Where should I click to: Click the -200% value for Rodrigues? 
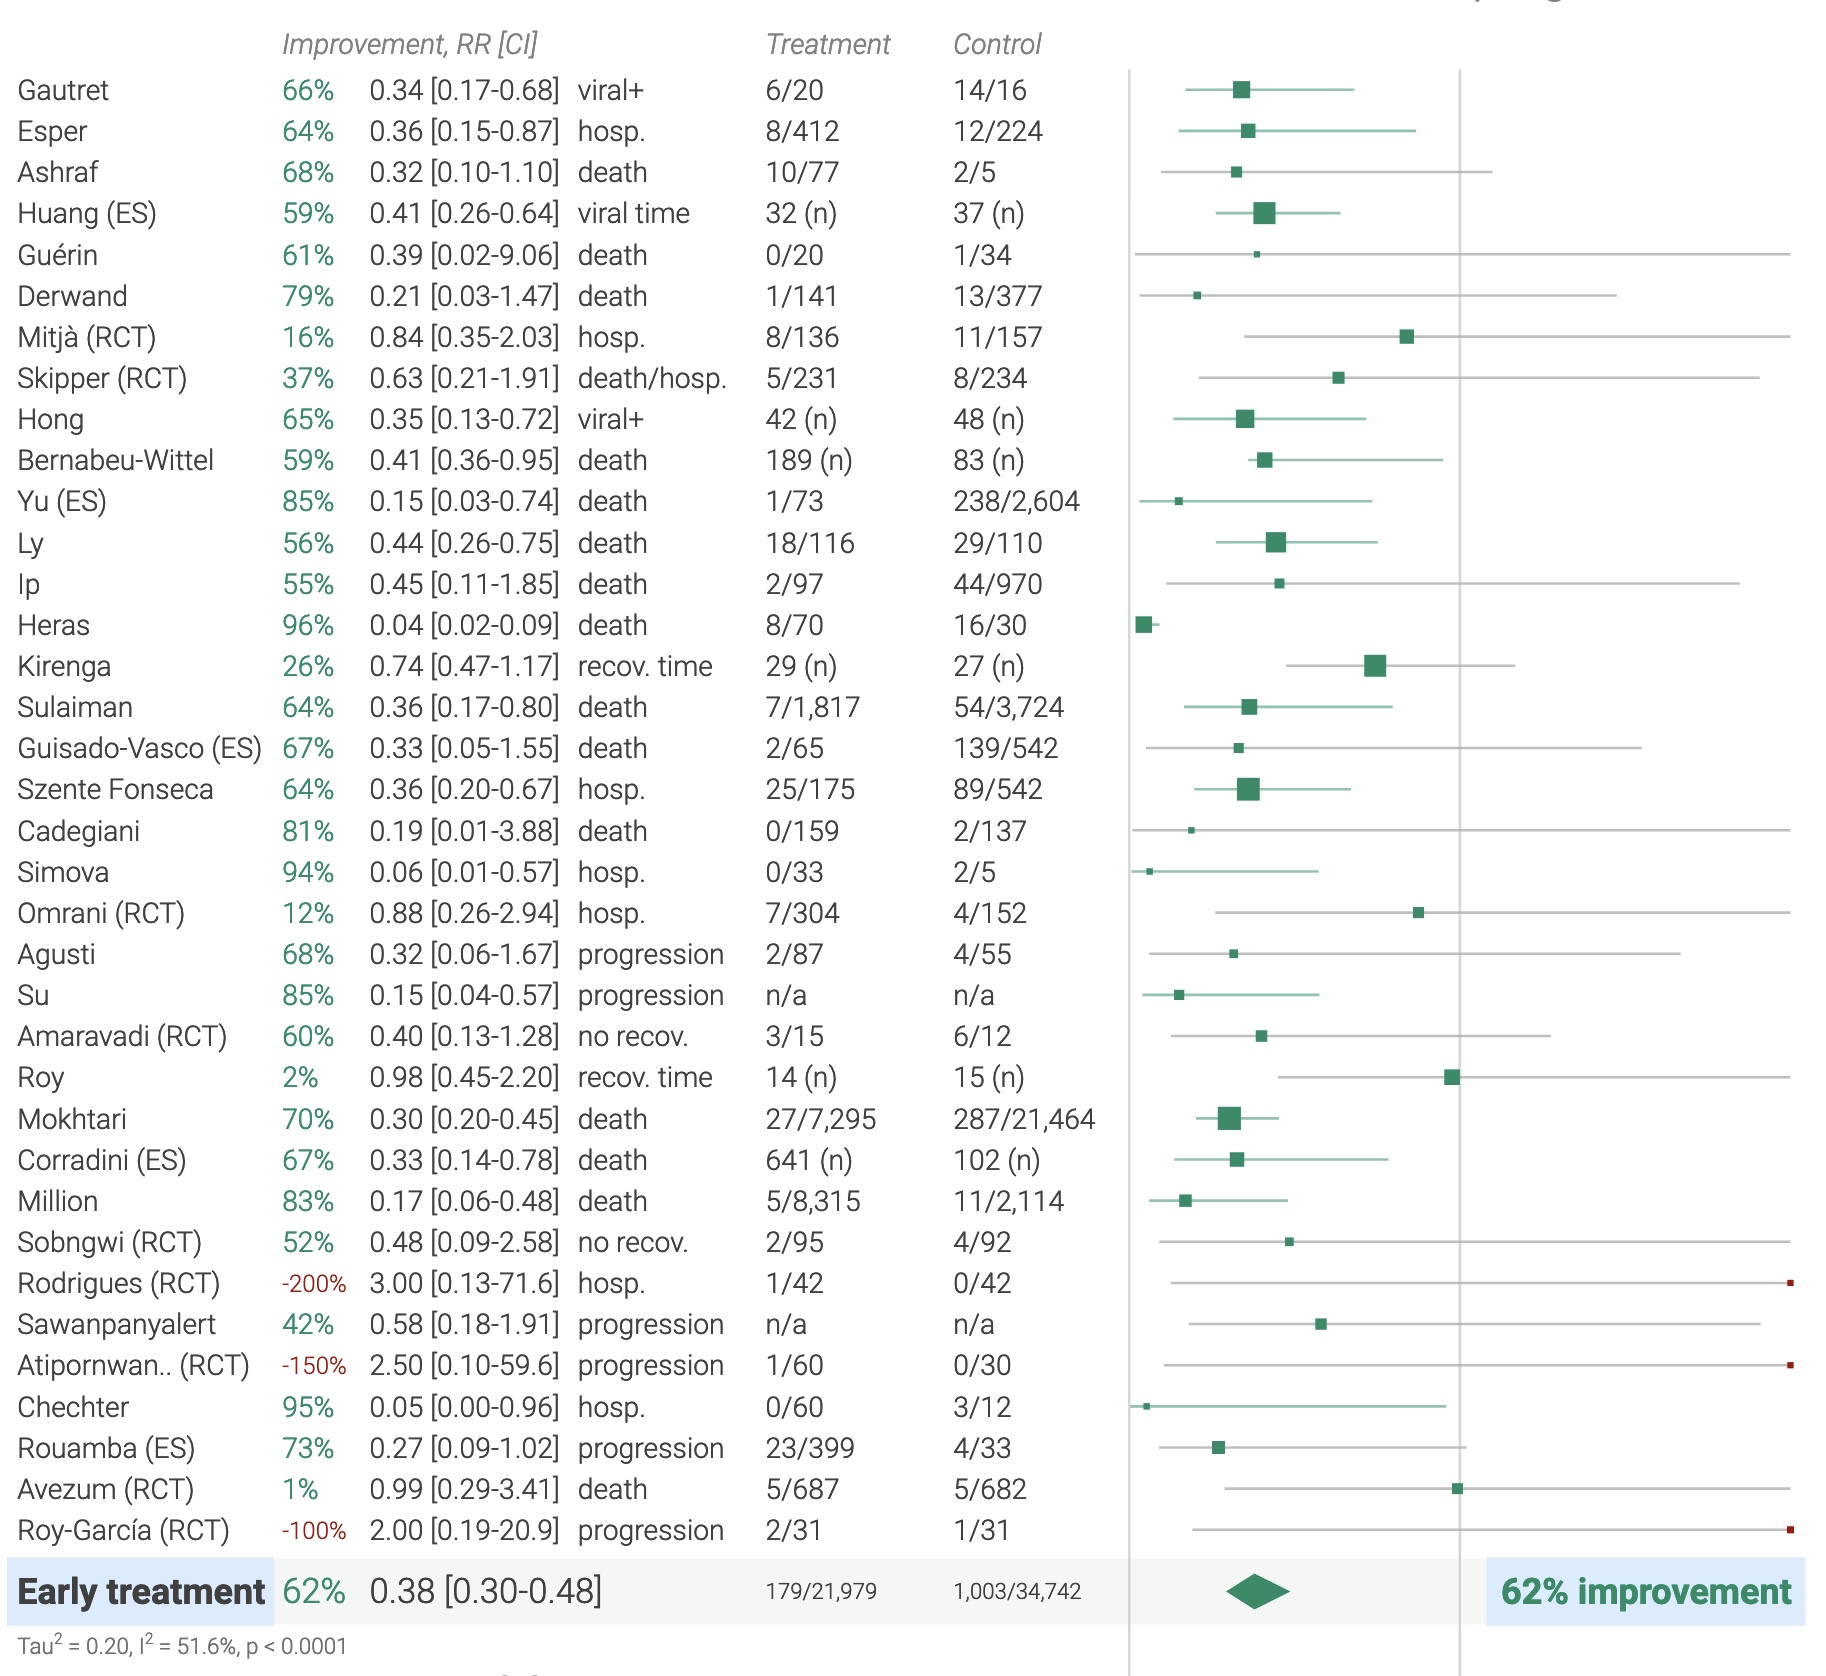pos(313,1283)
